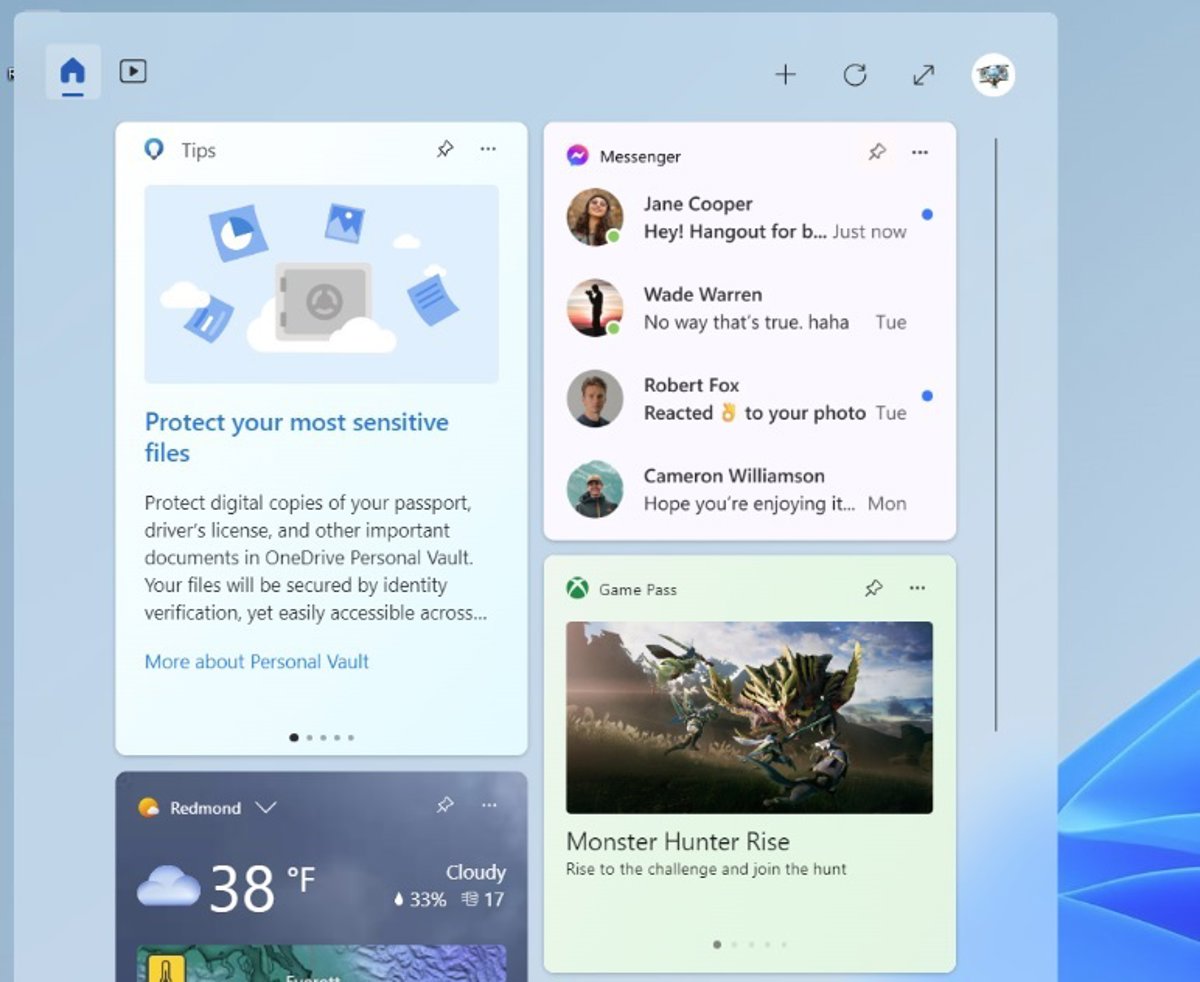This screenshot has width=1200, height=982.
Task: Pin the Game Pass widget
Action: point(874,588)
